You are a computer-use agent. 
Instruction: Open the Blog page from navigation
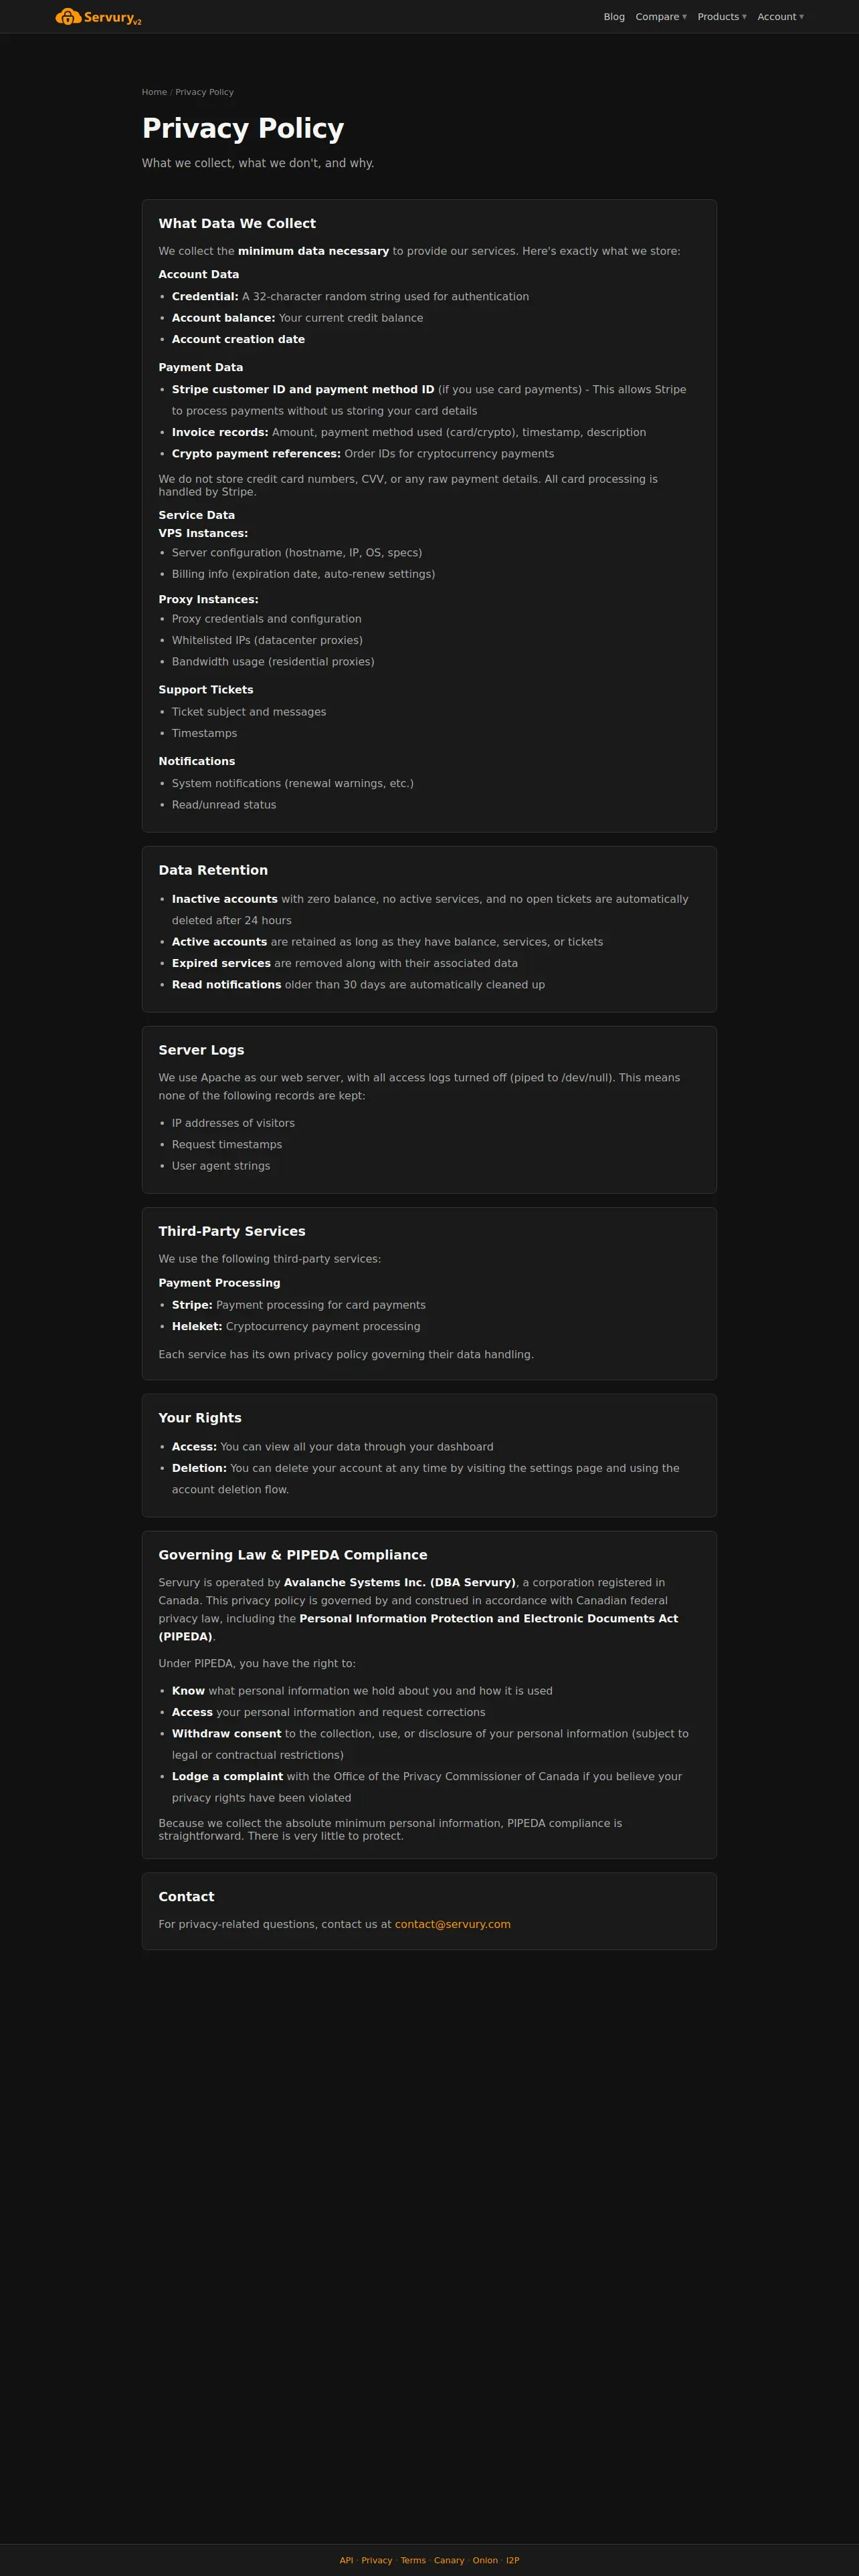pyautogui.click(x=614, y=17)
